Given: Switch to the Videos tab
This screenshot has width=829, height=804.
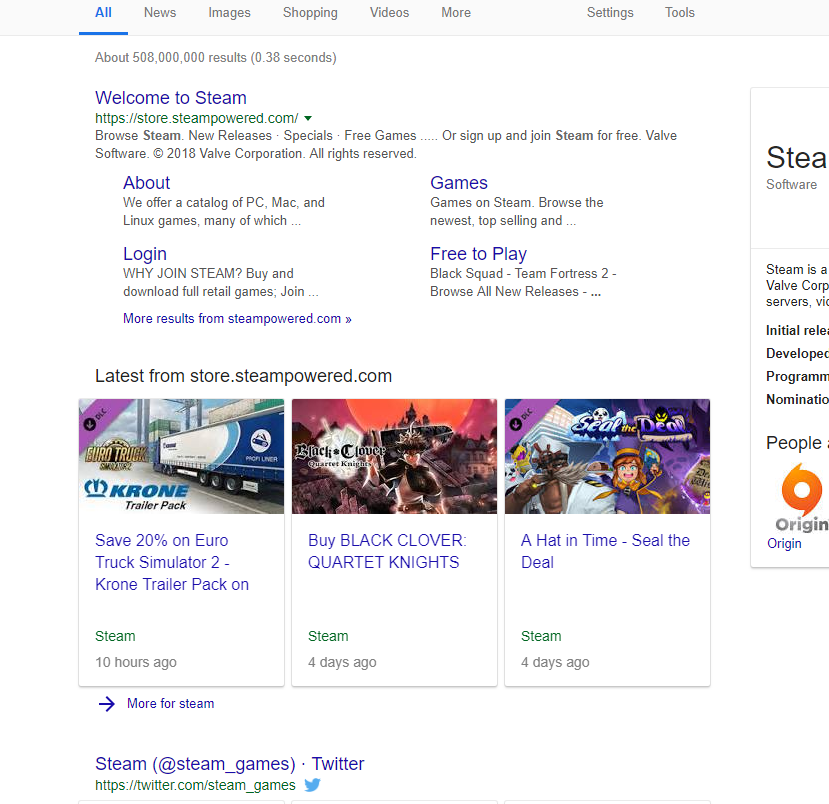Looking at the screenshot, I should pos(389,13).
